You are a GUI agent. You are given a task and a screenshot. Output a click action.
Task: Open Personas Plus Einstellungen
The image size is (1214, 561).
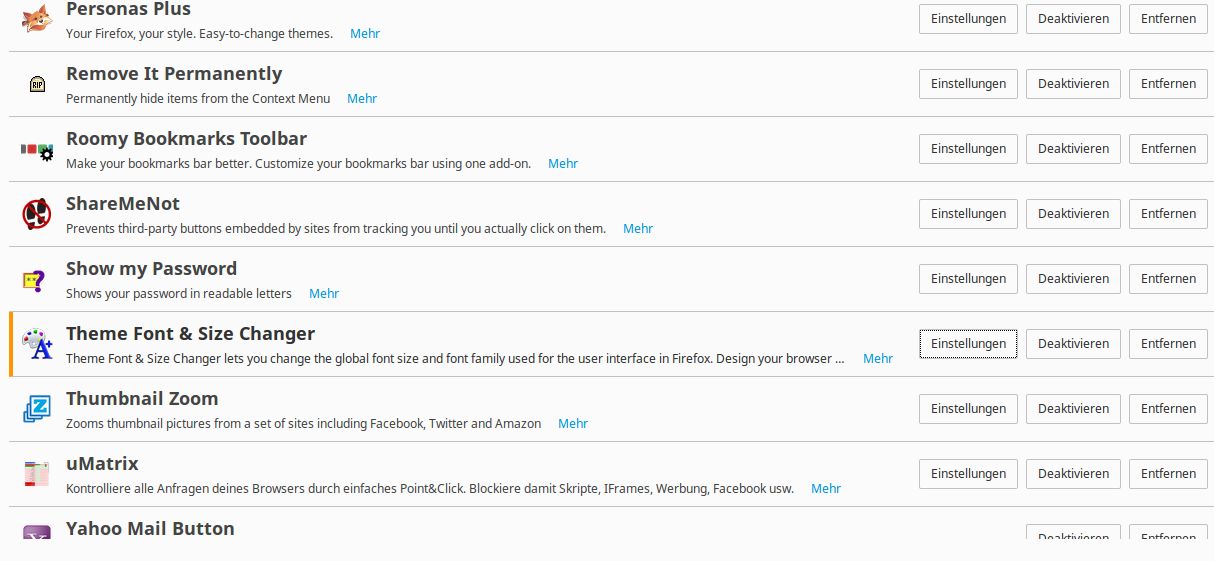click(x=968, y=19)
